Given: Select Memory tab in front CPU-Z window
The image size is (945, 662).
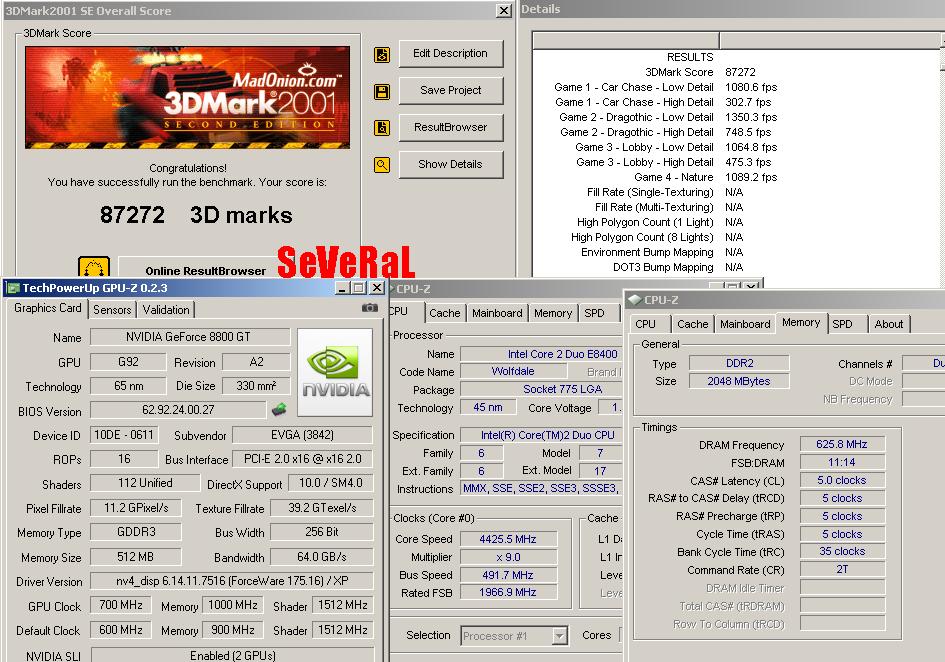Looking at the screenshot, I should click(x=801, y=323).
